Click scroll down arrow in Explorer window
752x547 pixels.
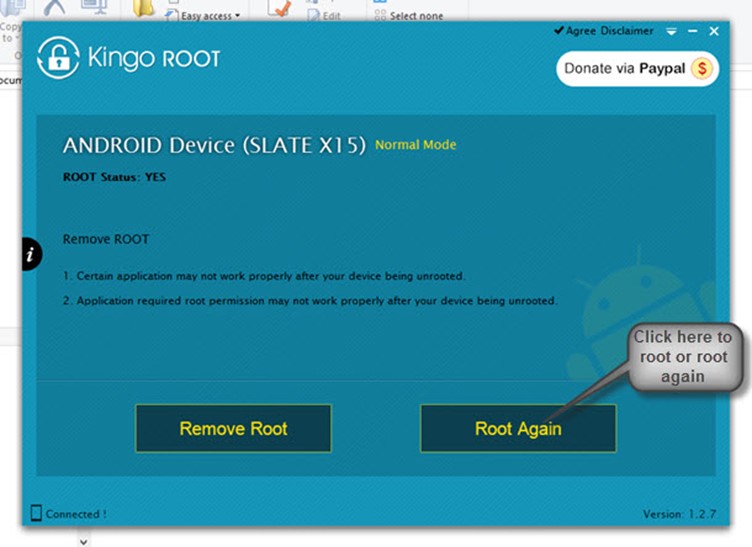coord(83,542)
